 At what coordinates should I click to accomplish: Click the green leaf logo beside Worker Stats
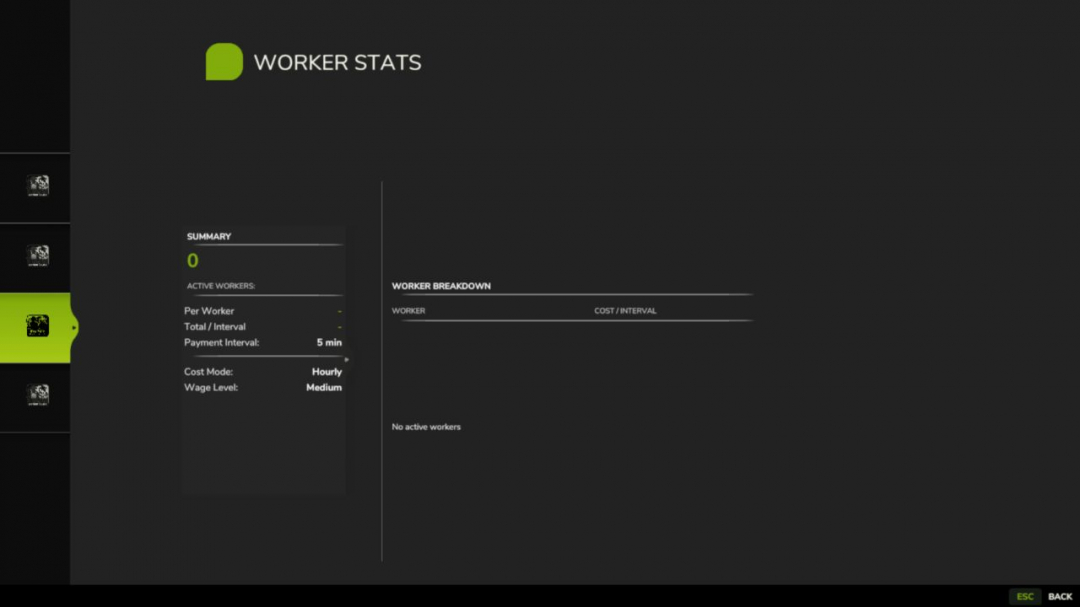tap(224, 61)
